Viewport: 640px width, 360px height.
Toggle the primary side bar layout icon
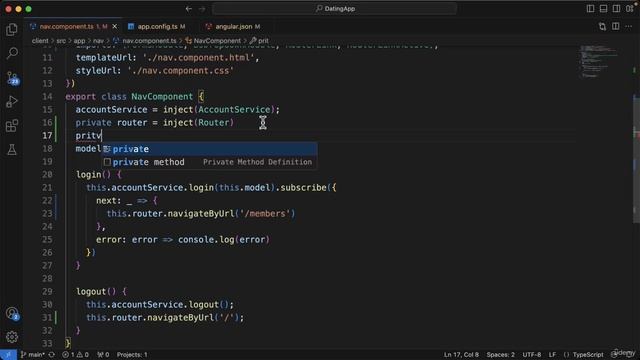590,9
